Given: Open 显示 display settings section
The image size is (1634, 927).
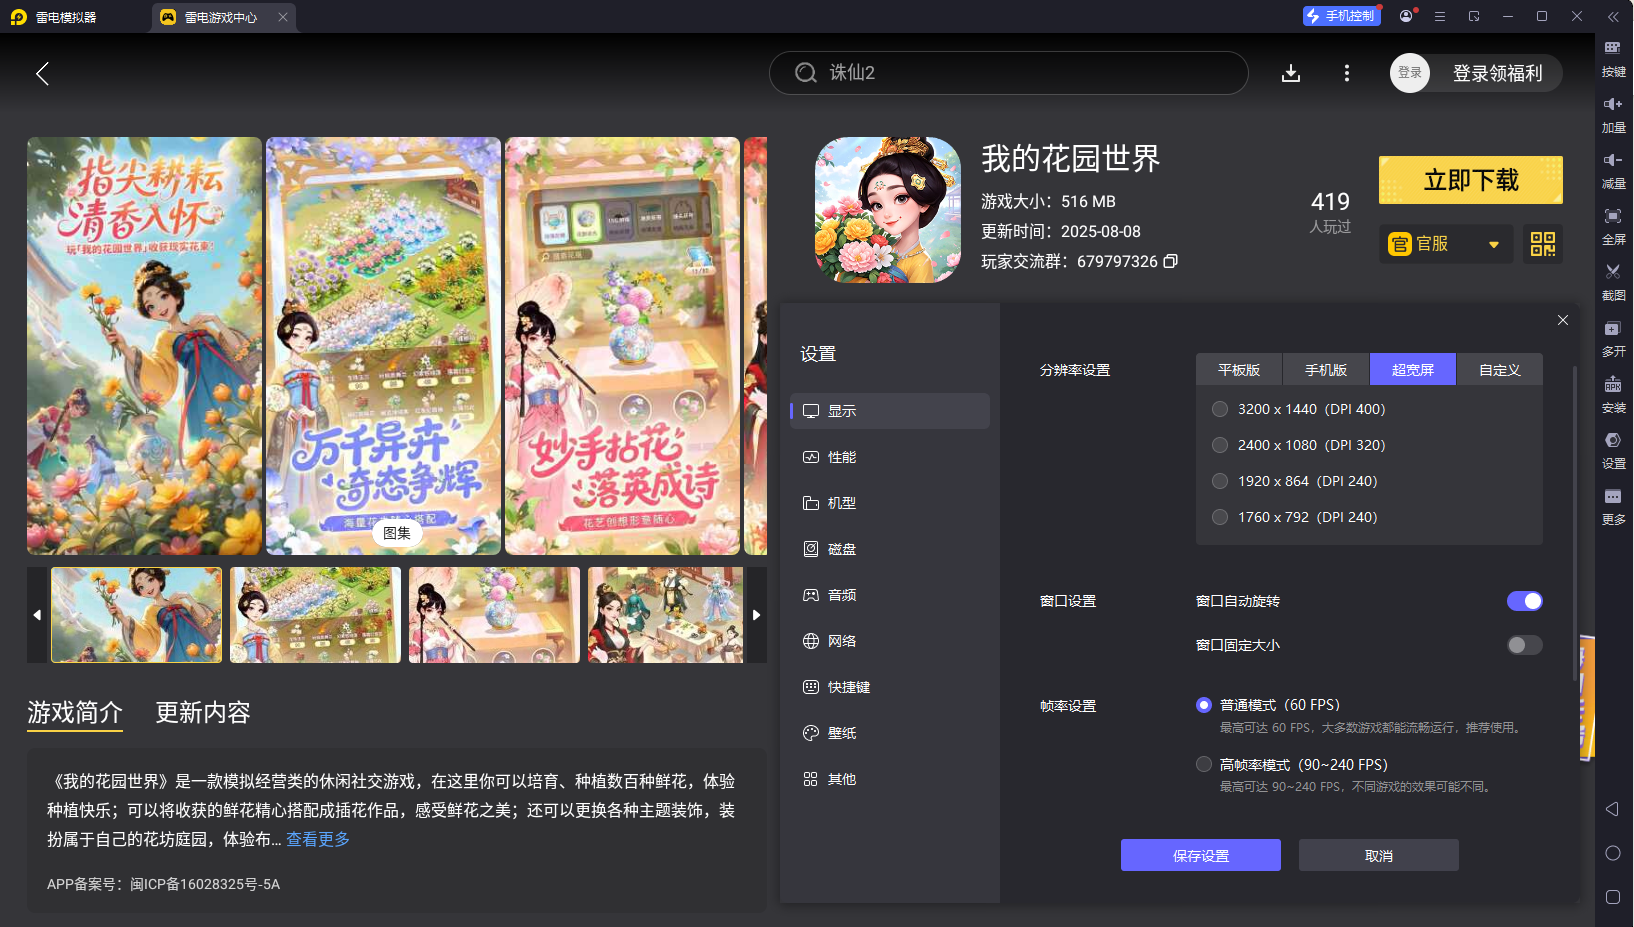Looking at the screenshot, I should tap(890, 411).
